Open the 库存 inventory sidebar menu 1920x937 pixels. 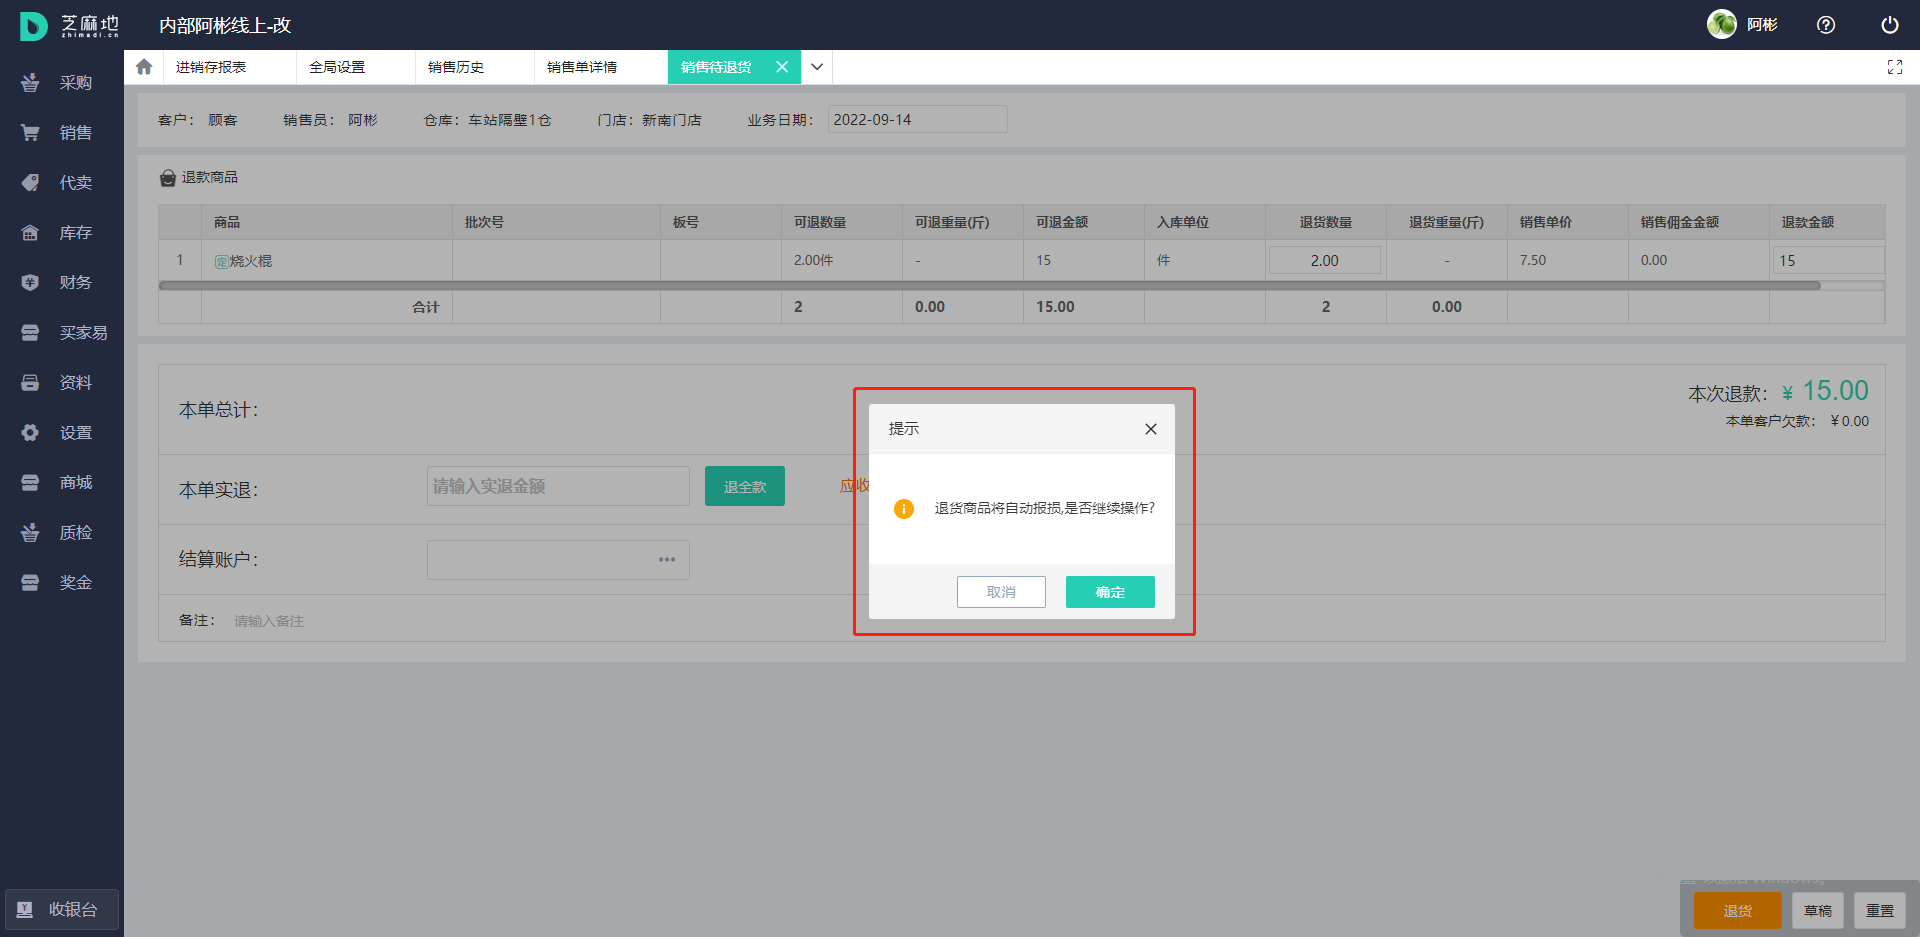60,233
